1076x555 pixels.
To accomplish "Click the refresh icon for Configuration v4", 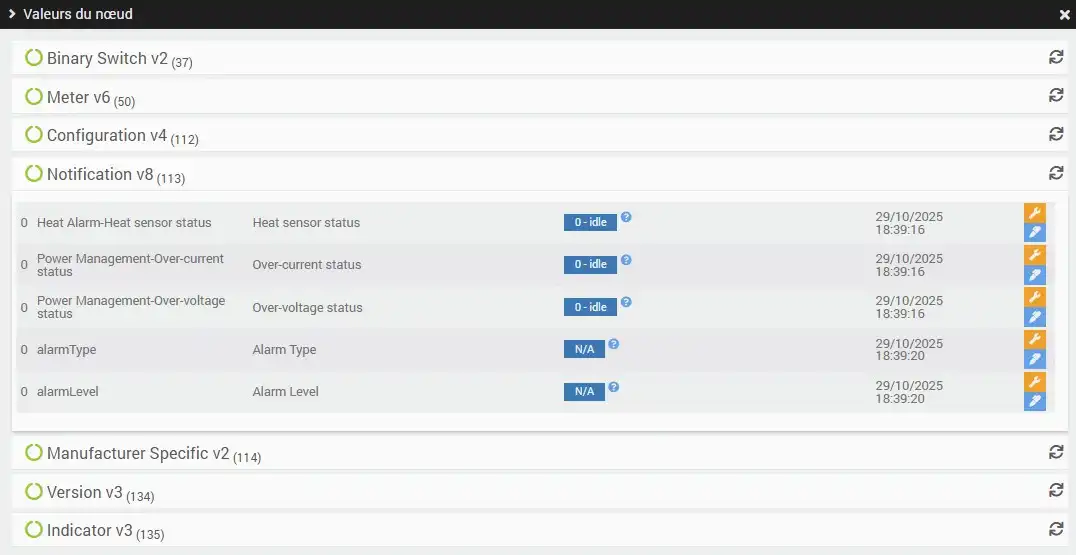I will point(1056,133).
